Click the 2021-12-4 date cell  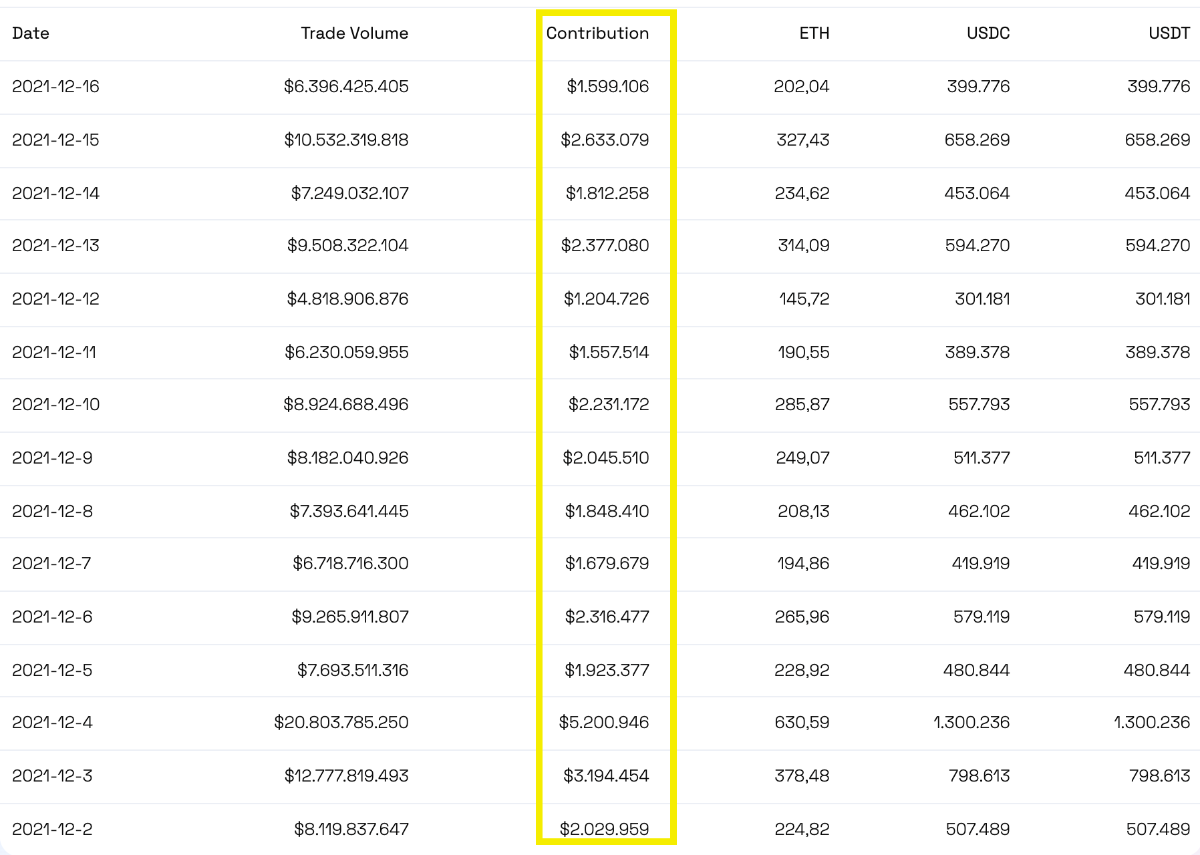coord(52,722)
